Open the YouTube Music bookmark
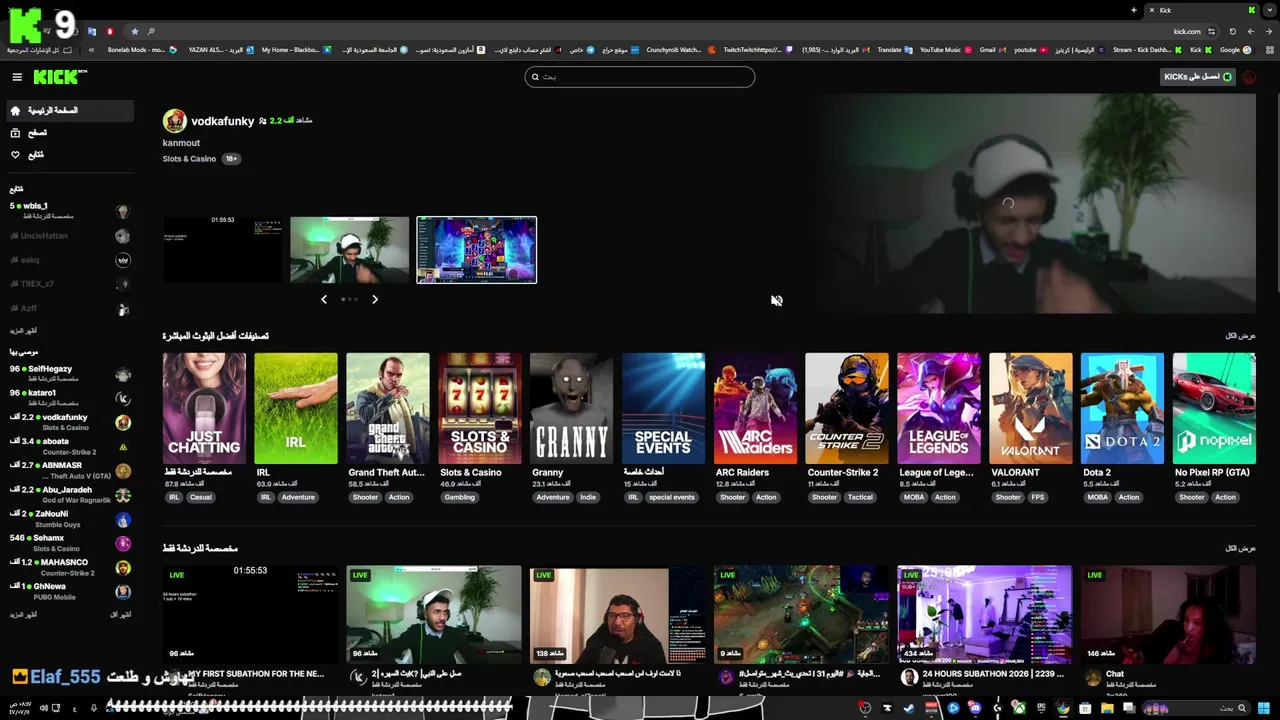The width and height of the screenshot is (1280, 720). (946, 50)
